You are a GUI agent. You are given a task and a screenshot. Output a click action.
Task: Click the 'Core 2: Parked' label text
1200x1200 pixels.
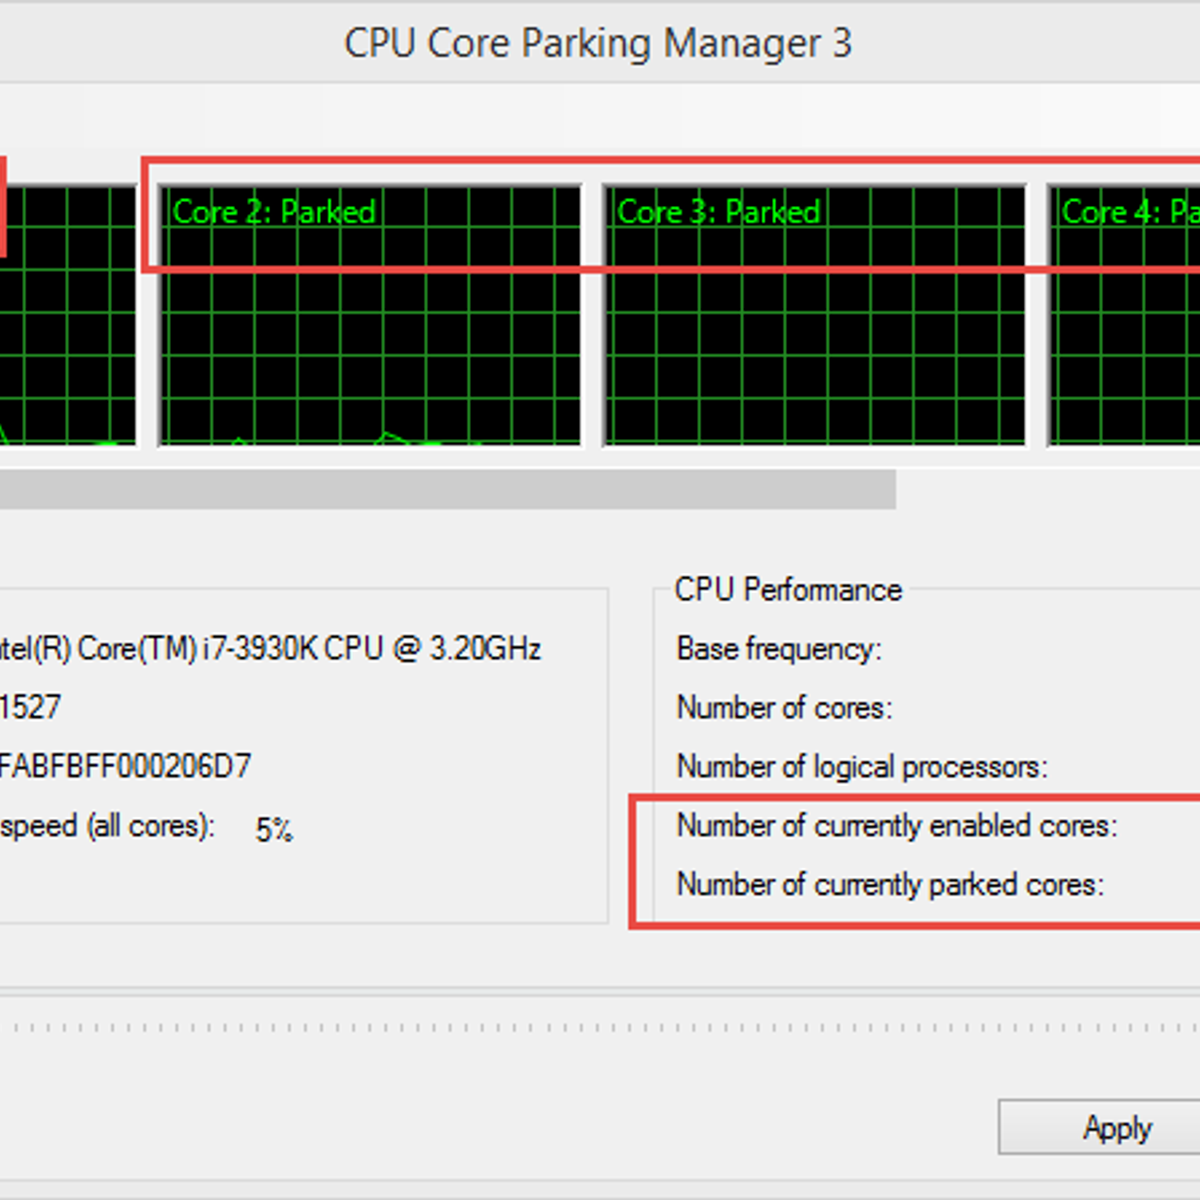pyautogui.click(x=274, y=212)
